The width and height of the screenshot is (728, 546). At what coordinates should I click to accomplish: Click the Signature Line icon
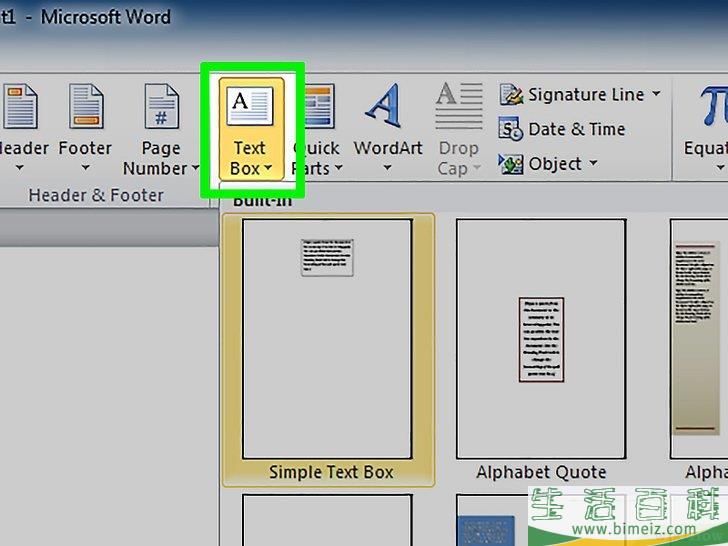[x=511, y=94]
